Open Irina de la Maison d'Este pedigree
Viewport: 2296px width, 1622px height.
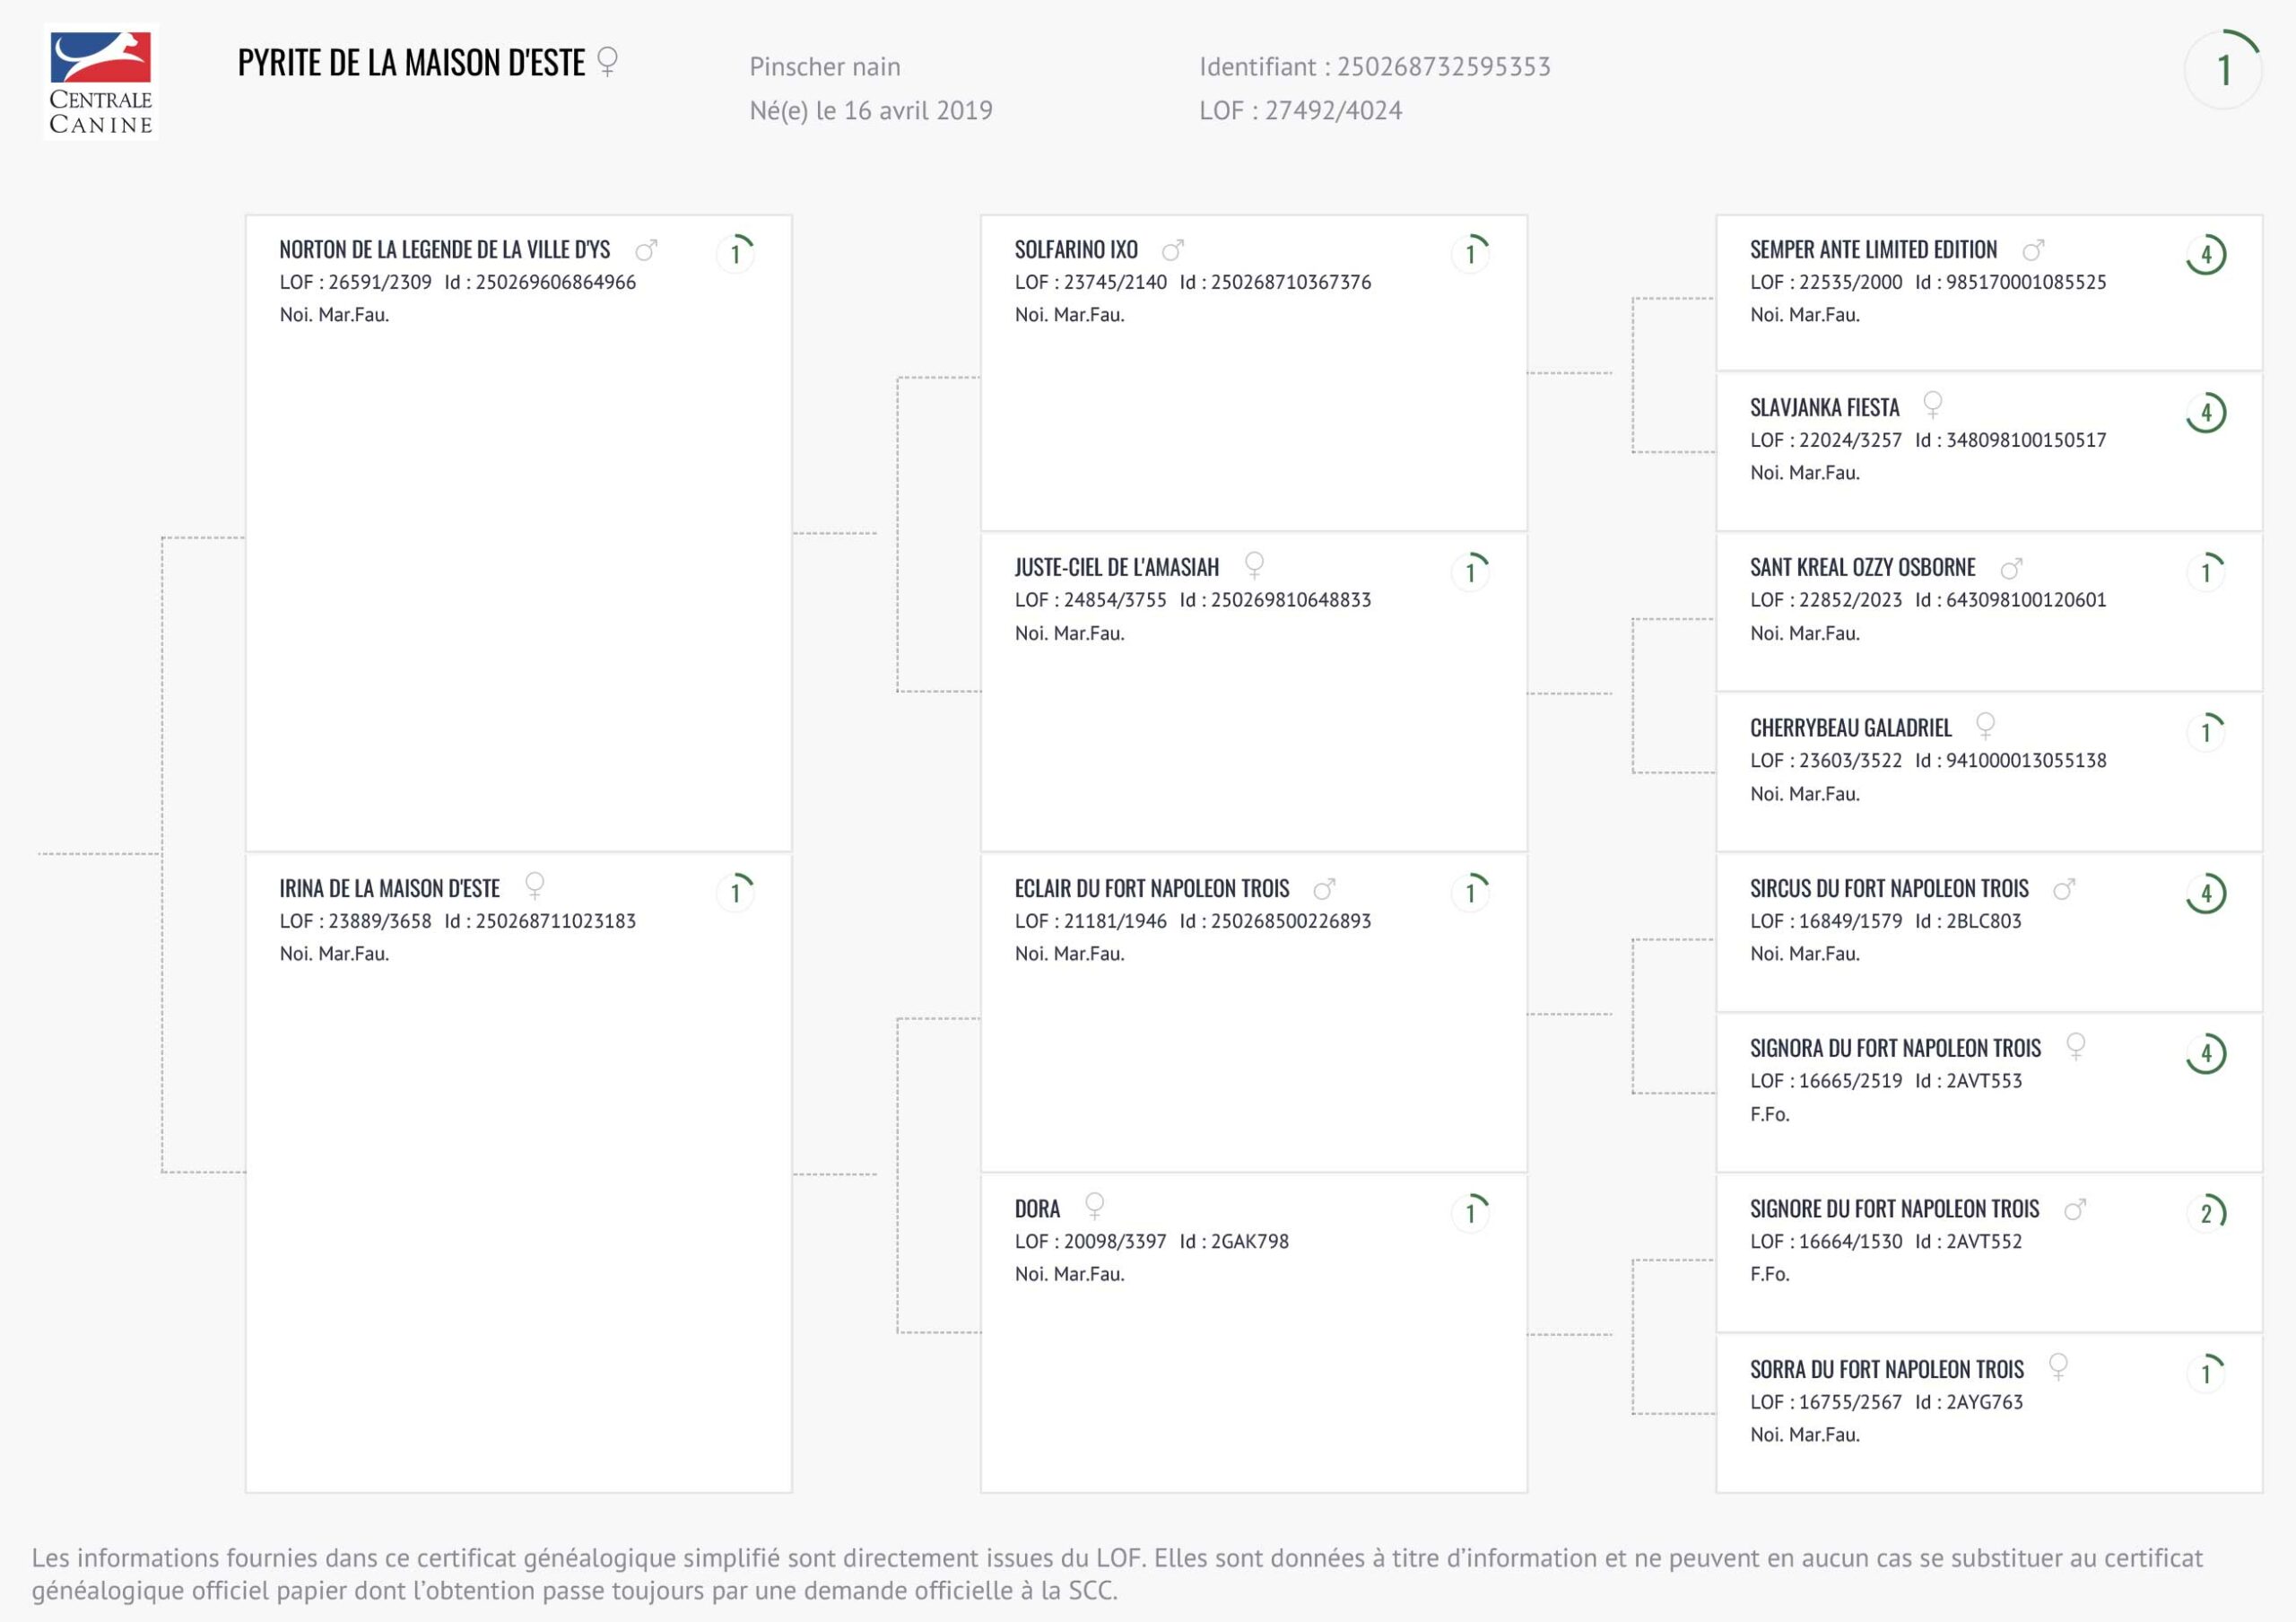389,889
